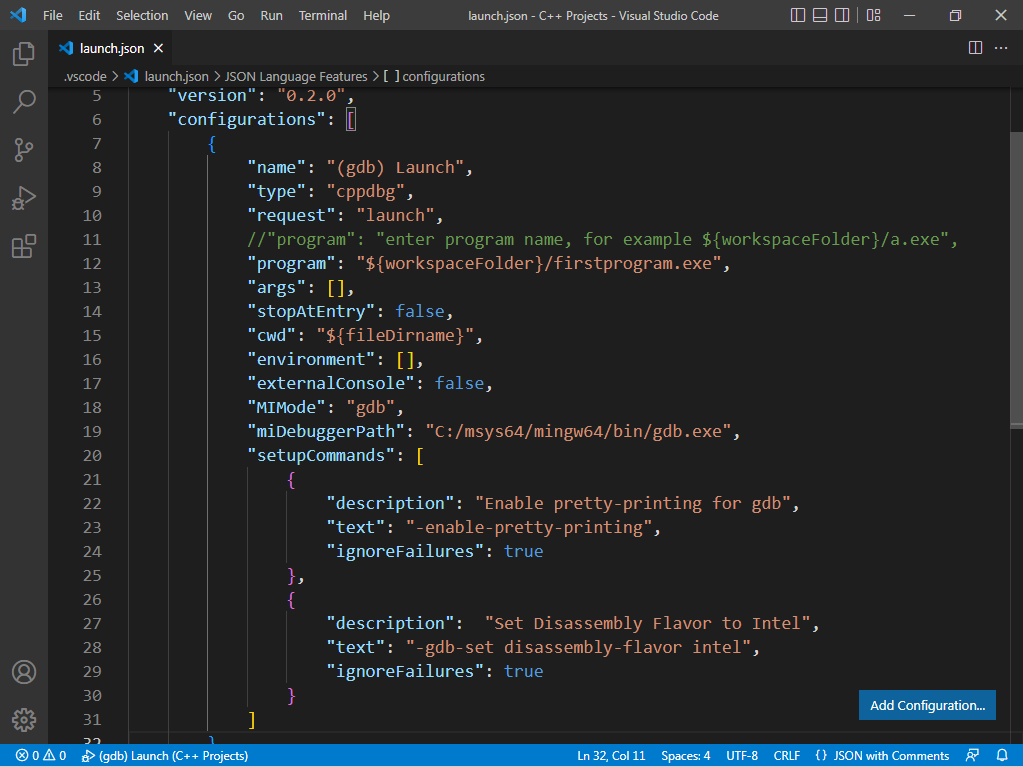The image size is (1023, 767).
Task: Click the feedback icon in status bar
Action: pos(972,755)
